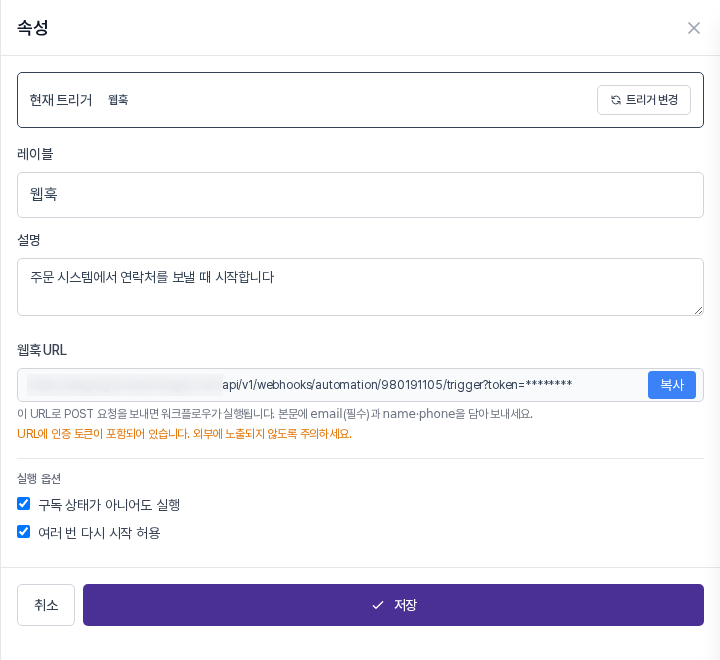Click the 속성 dialog title

[x=33, y=28]
